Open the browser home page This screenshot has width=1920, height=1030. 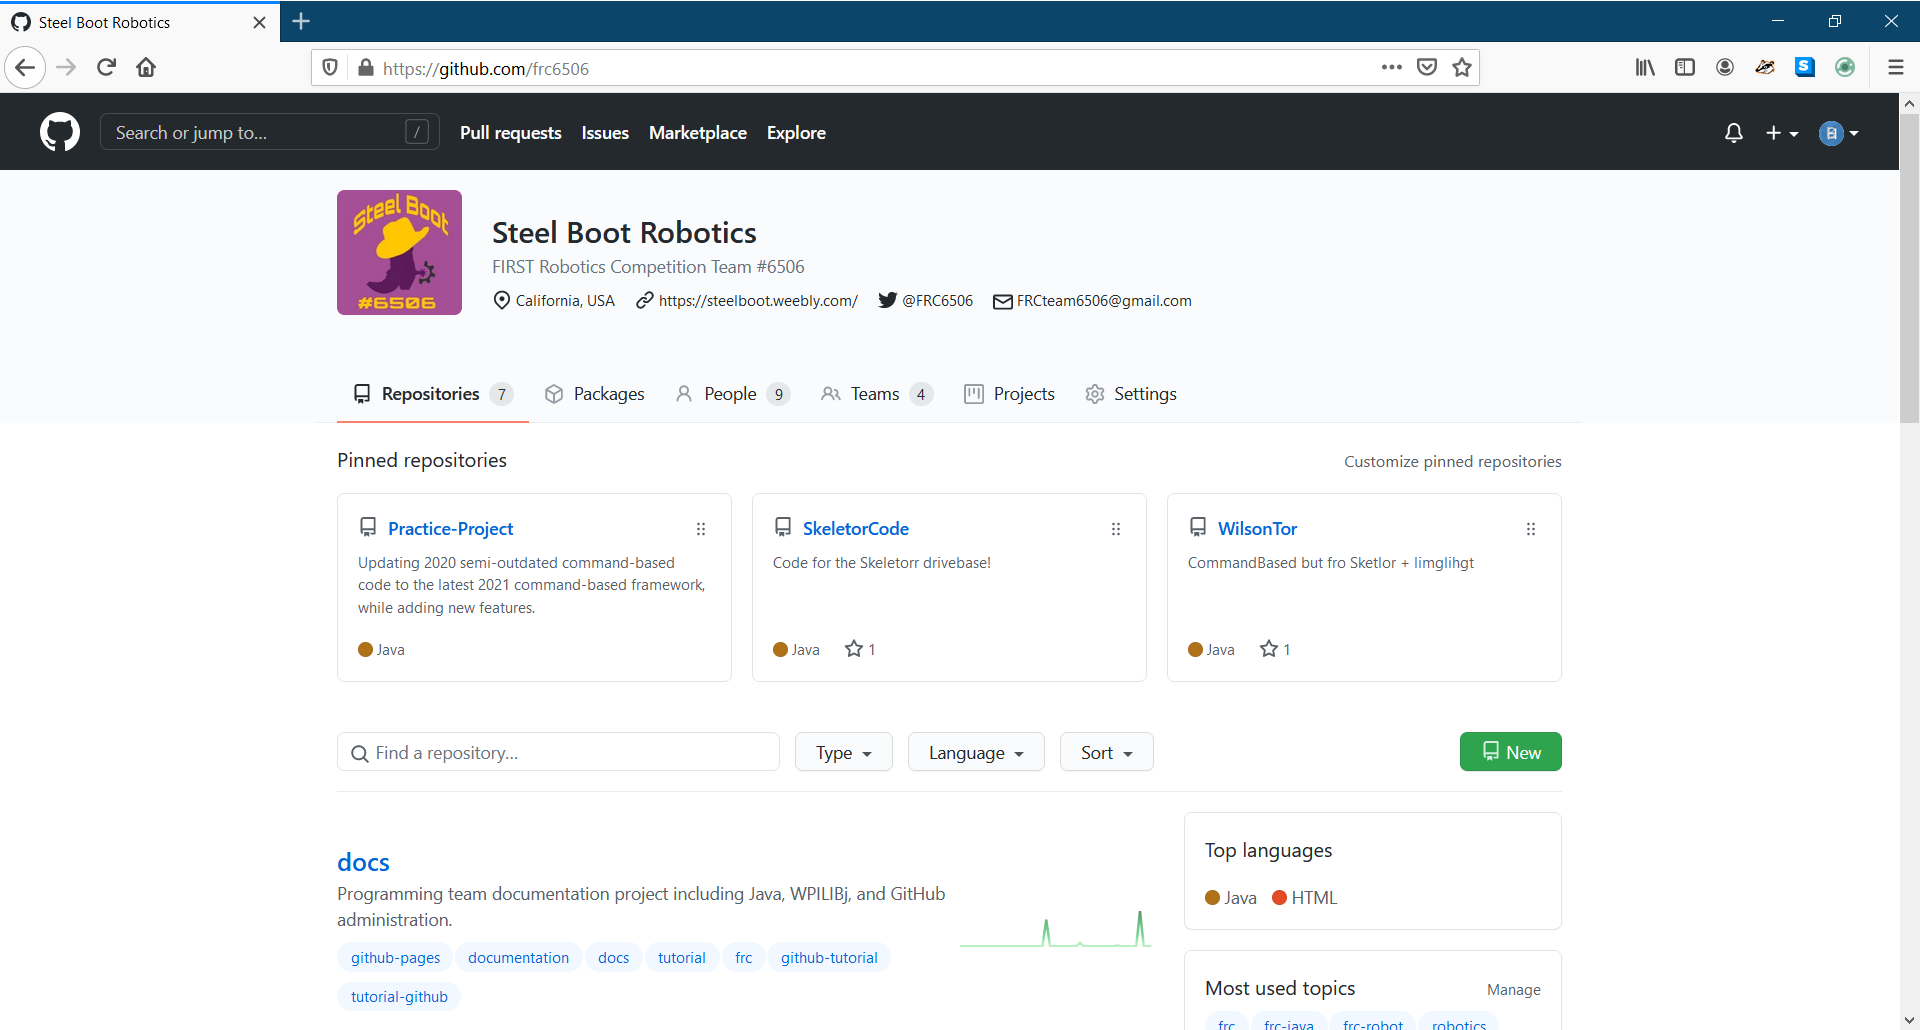146,68
